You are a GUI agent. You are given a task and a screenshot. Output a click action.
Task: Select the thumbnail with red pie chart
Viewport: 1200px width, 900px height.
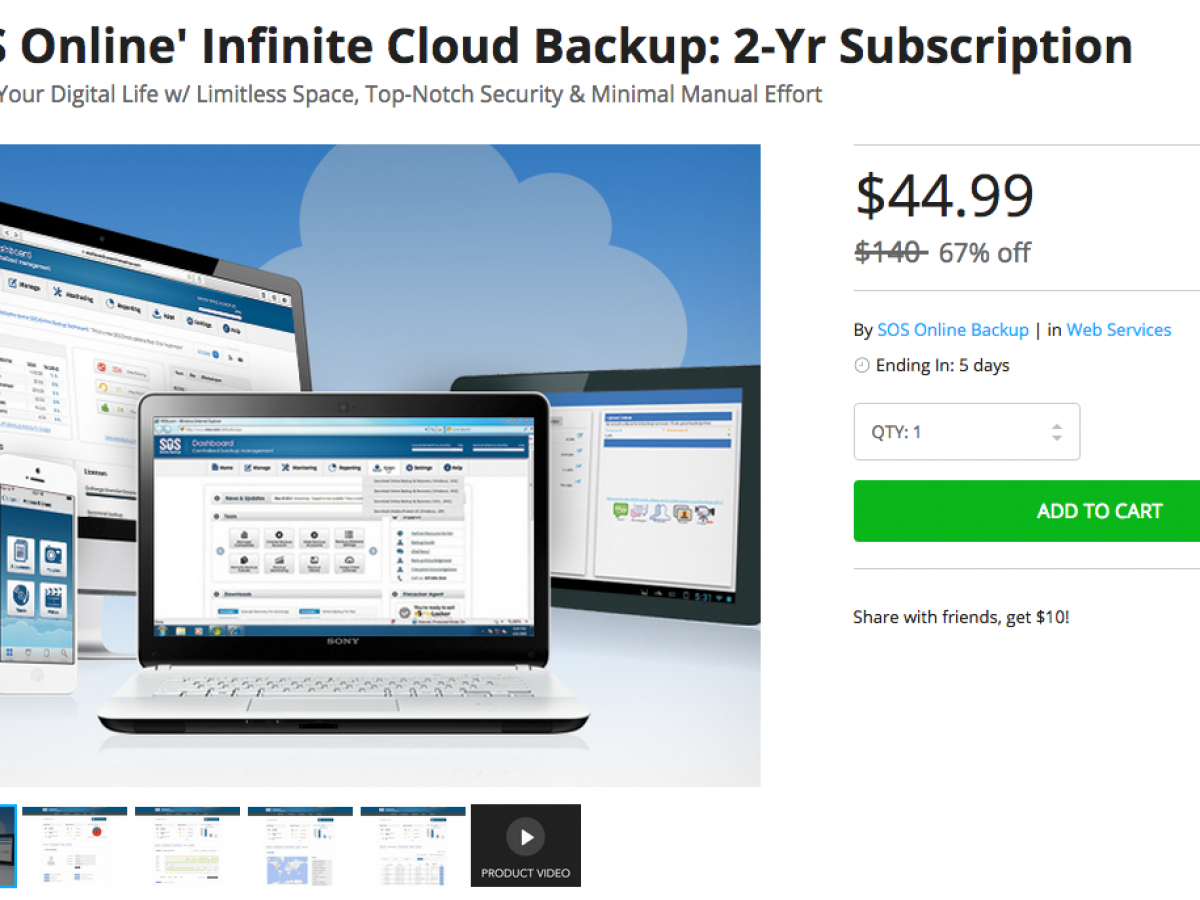pyautogui.click(x=74, y=845)
